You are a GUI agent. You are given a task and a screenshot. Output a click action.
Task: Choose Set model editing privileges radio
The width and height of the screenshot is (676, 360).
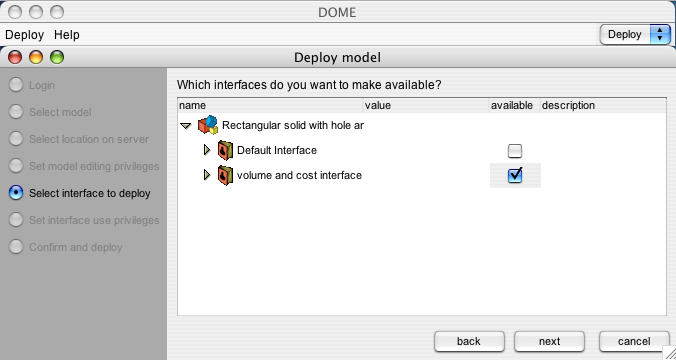click(x=16, y=166)
